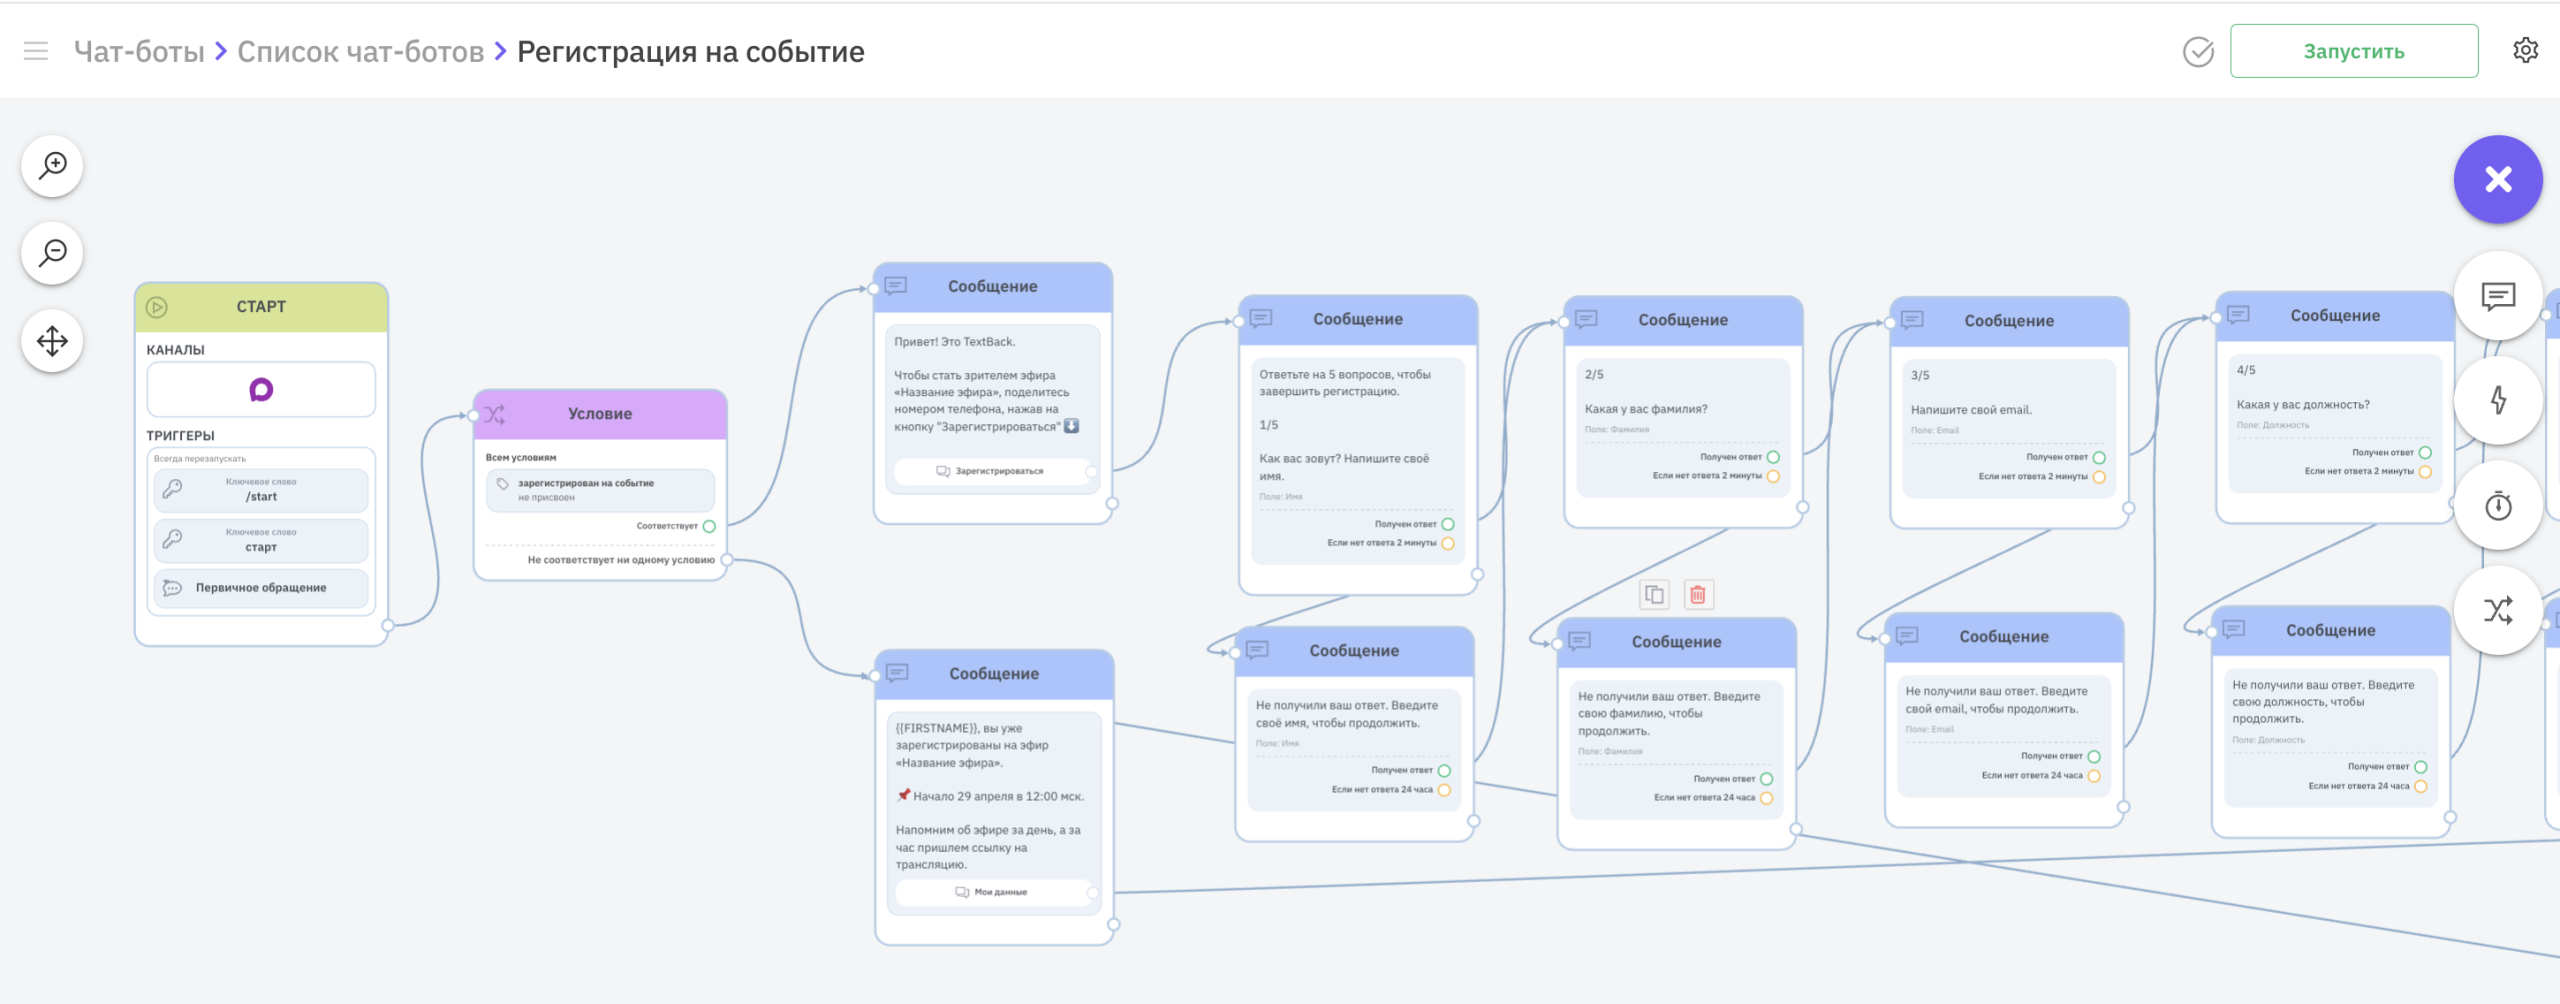This screenshot has width=2560, height=1004.
Task: Go to Чат-боты breadcrumb
Action: (139, 52)
